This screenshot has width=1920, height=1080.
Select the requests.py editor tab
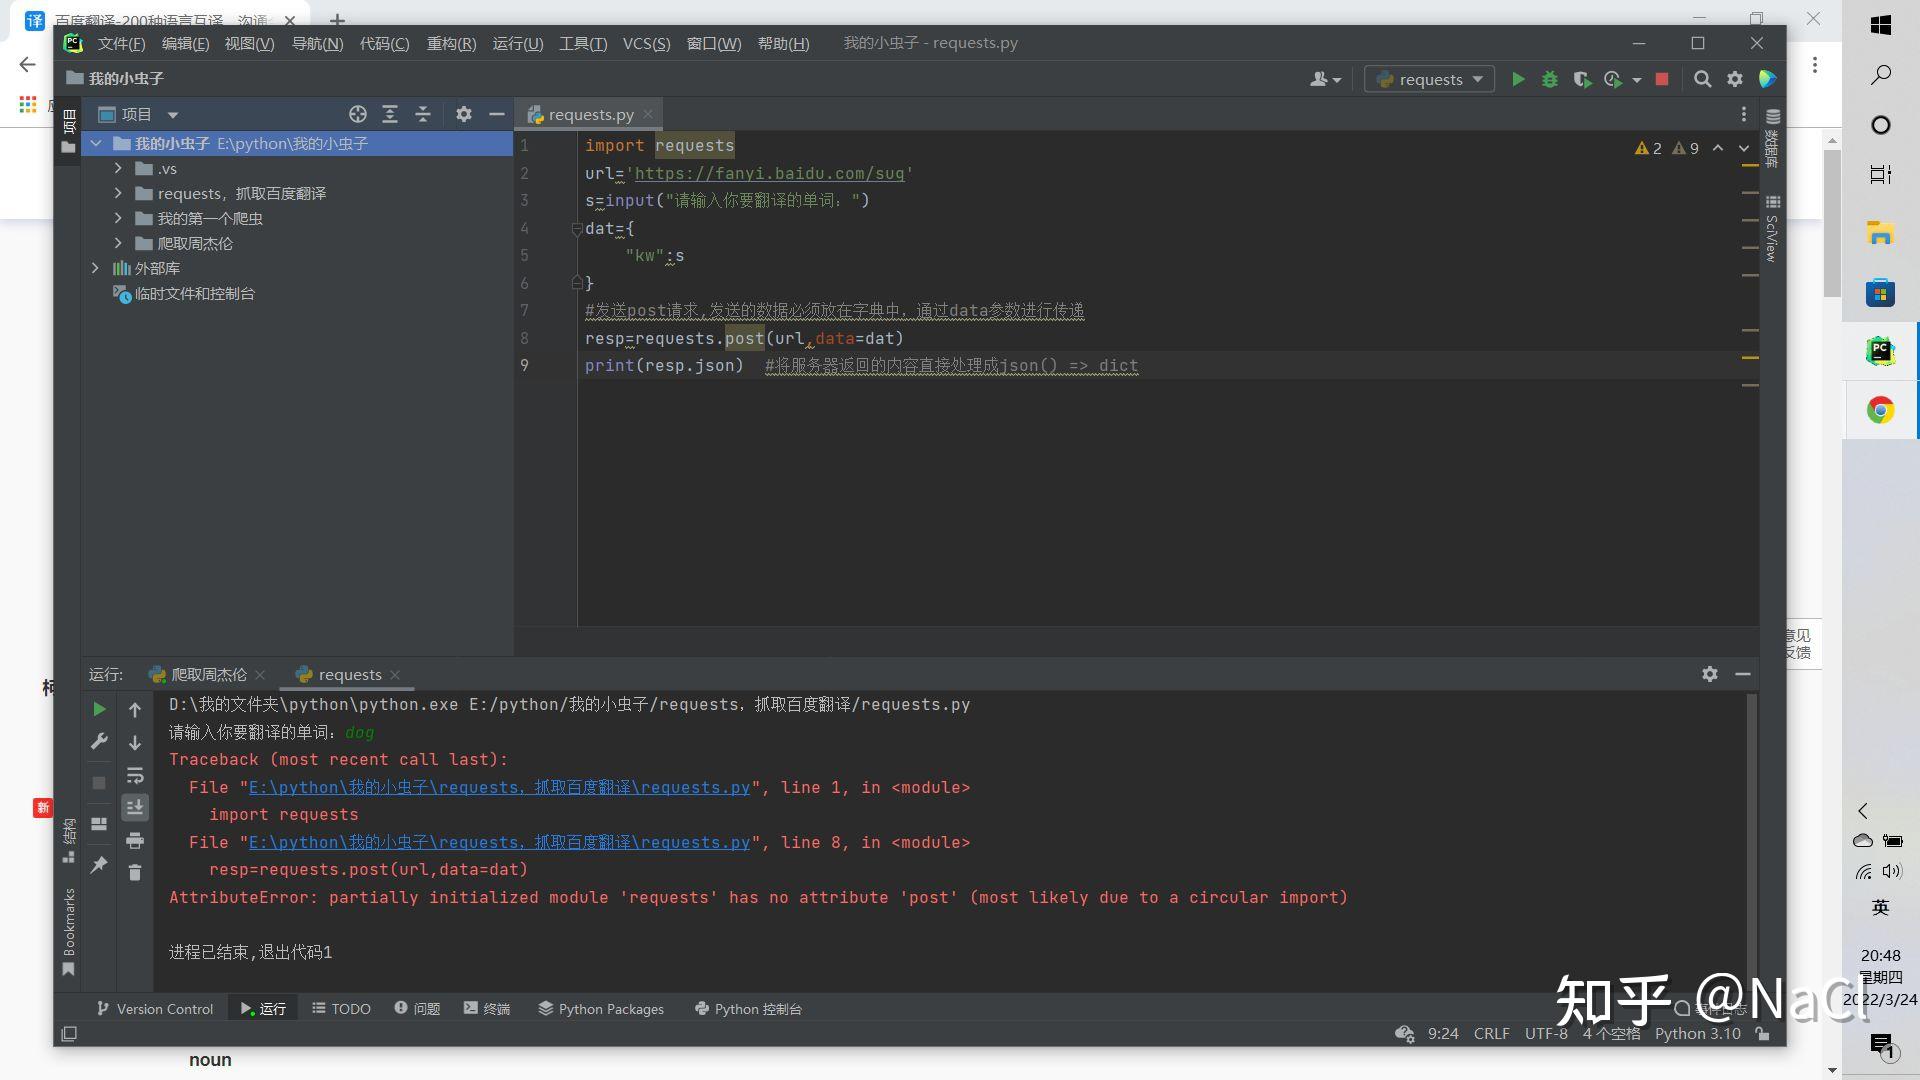click(x=591, y=114)
